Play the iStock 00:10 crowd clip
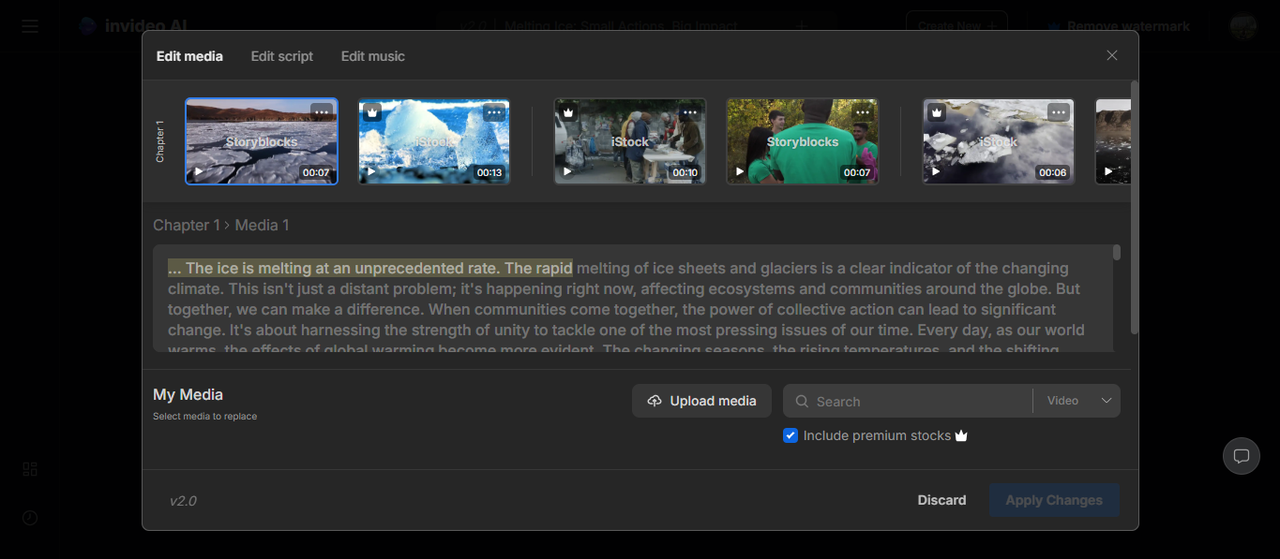This screenshot has width=1280, height=559. 568,172
